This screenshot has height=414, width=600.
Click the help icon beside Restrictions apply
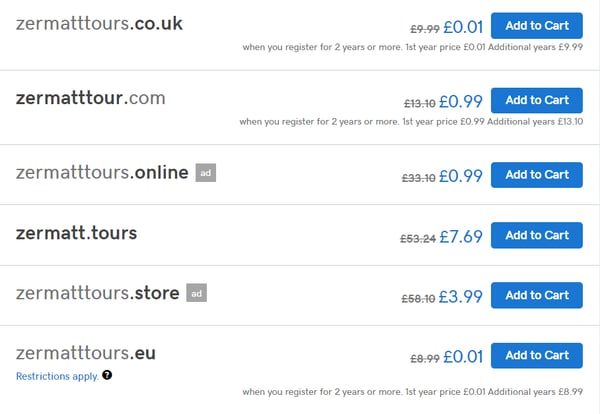107,376
